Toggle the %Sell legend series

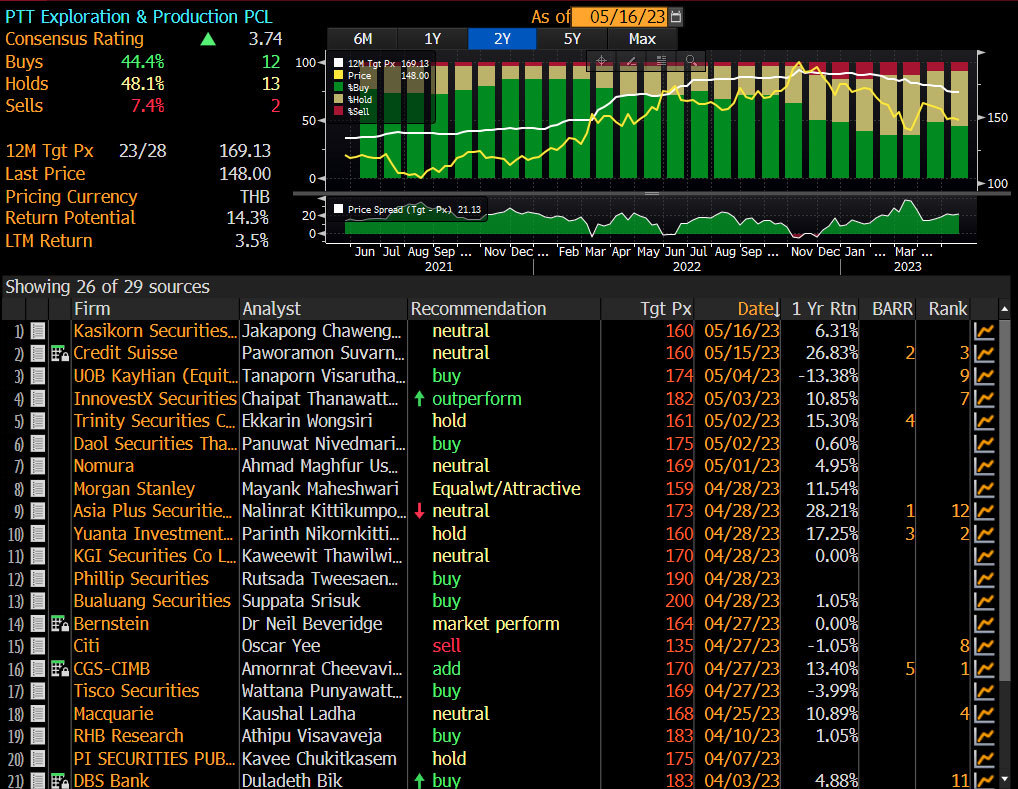(x=338, y=111)
